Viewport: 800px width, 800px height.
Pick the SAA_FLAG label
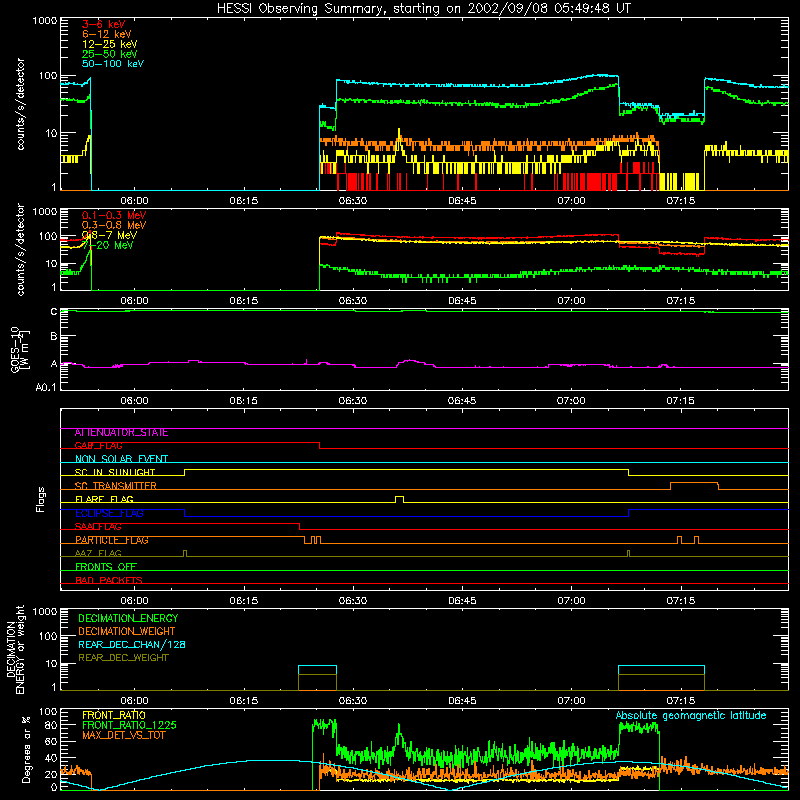pyautogui.click(x=98, y=527)
